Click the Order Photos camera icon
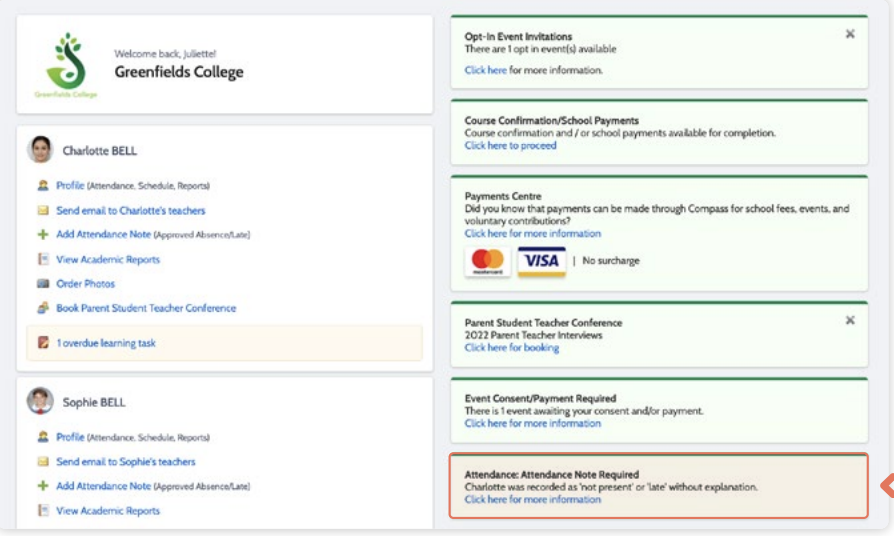This screenshot has width=894, height=536. (x=43, y=283)
